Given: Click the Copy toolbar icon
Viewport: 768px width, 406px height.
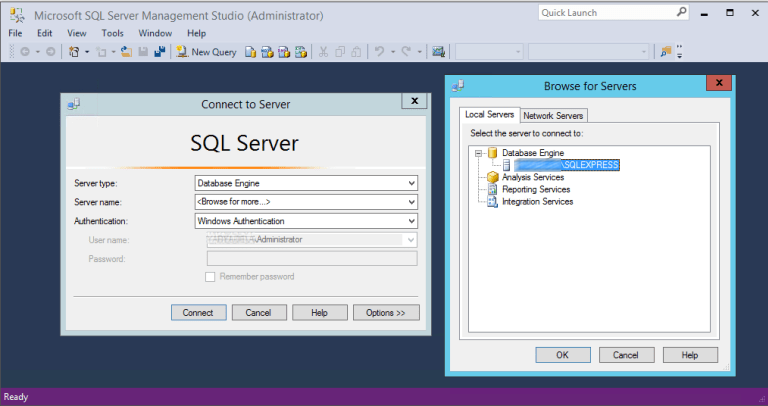Looking at the screenshot, I should (x=340, y=51).
